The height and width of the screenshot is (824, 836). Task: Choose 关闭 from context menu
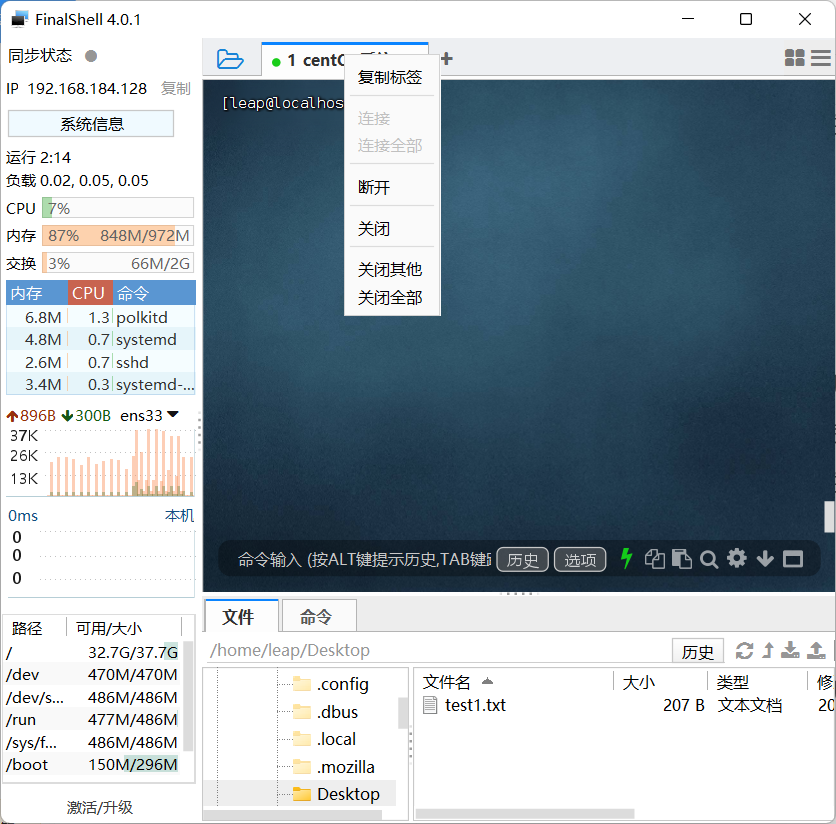(x=390, y=229)
